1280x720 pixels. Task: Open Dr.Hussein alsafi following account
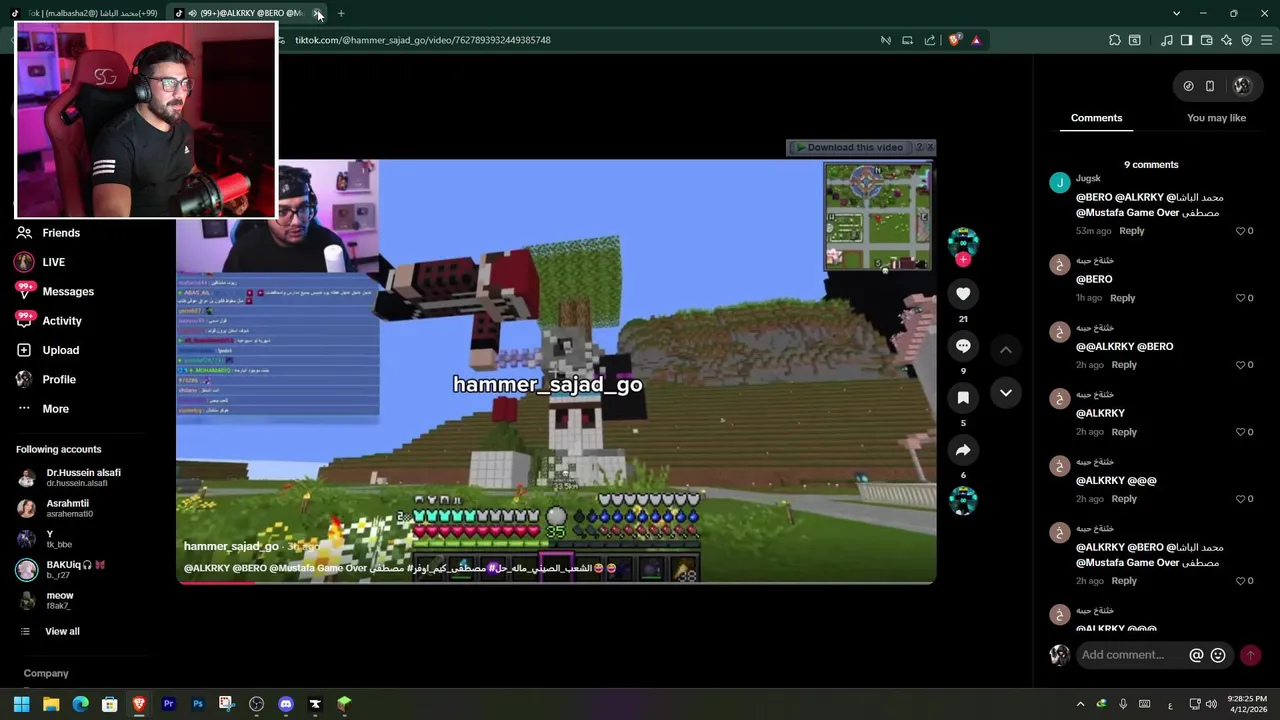[x=83, y=477]
